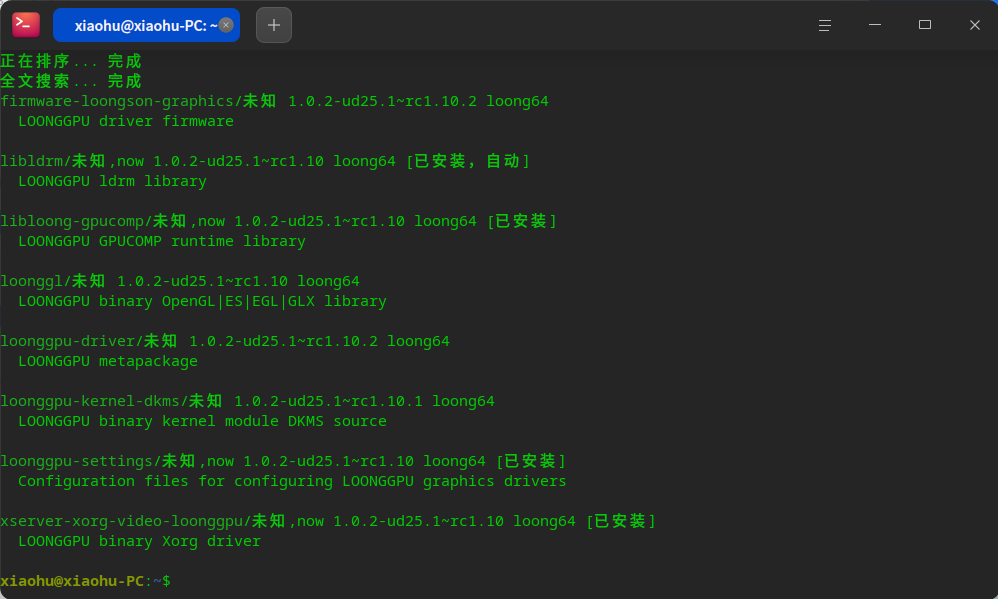Click version 1.0.2-ud25.1~rc1.10.1 of kernel-dkms

328,401
